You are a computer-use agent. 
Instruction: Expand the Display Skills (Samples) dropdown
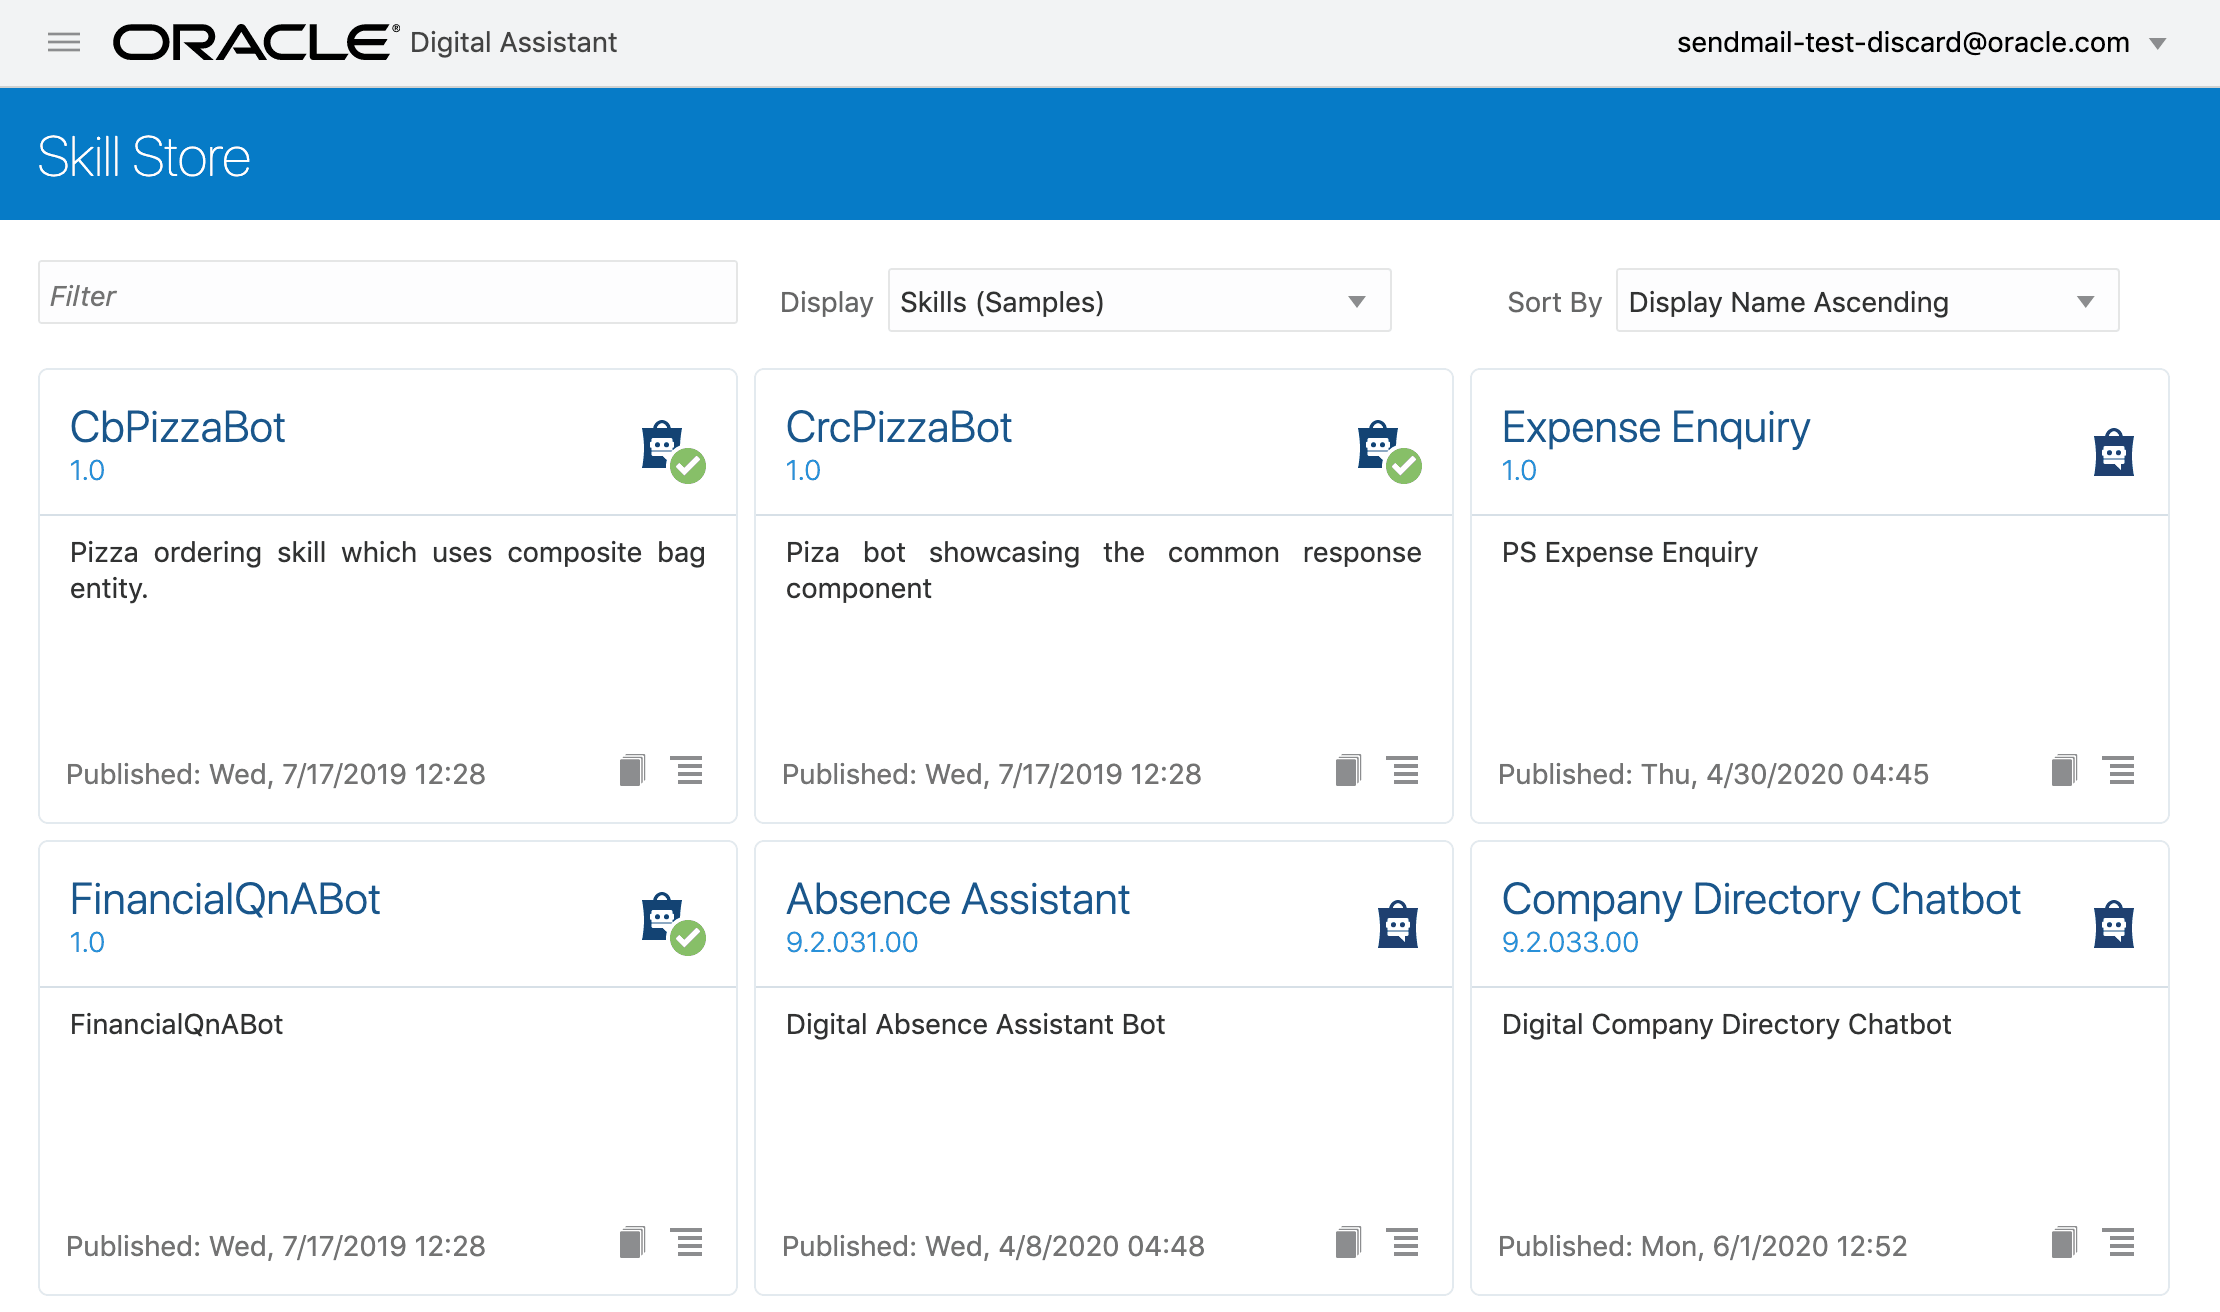click(x=1139, y=301)
